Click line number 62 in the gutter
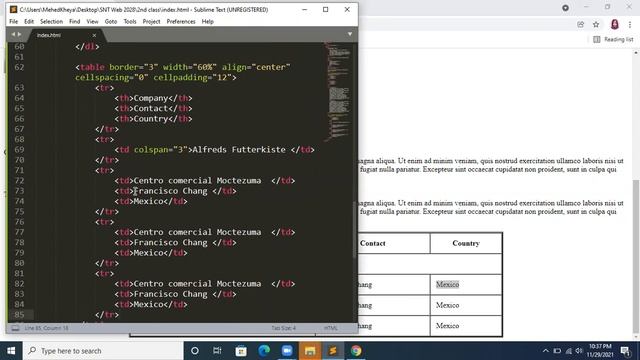640x360 pixels. coord(19,67)
